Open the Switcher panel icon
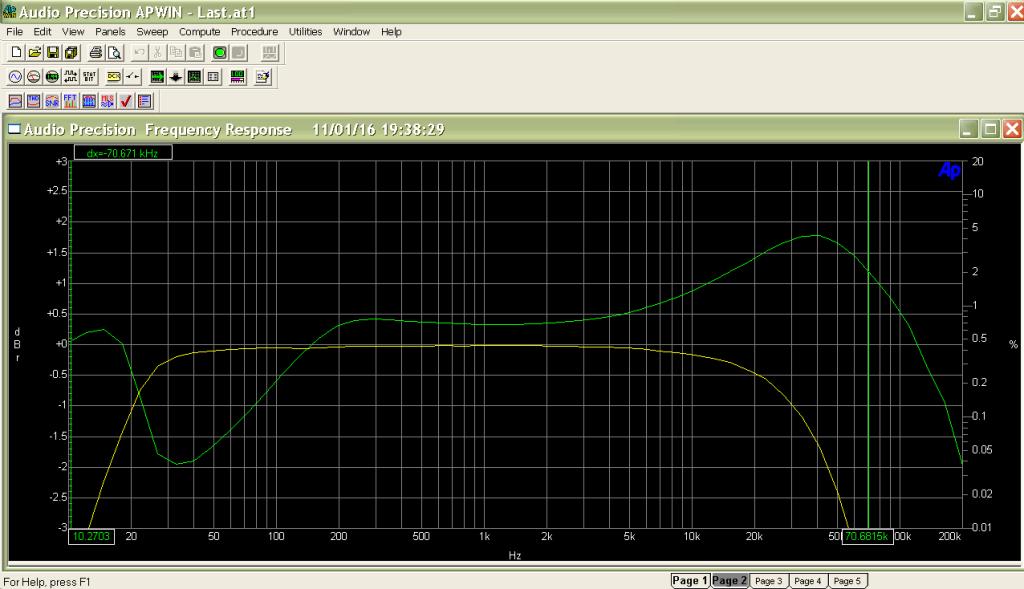This screenshot has height=589, width=1024. click(133, 77)
